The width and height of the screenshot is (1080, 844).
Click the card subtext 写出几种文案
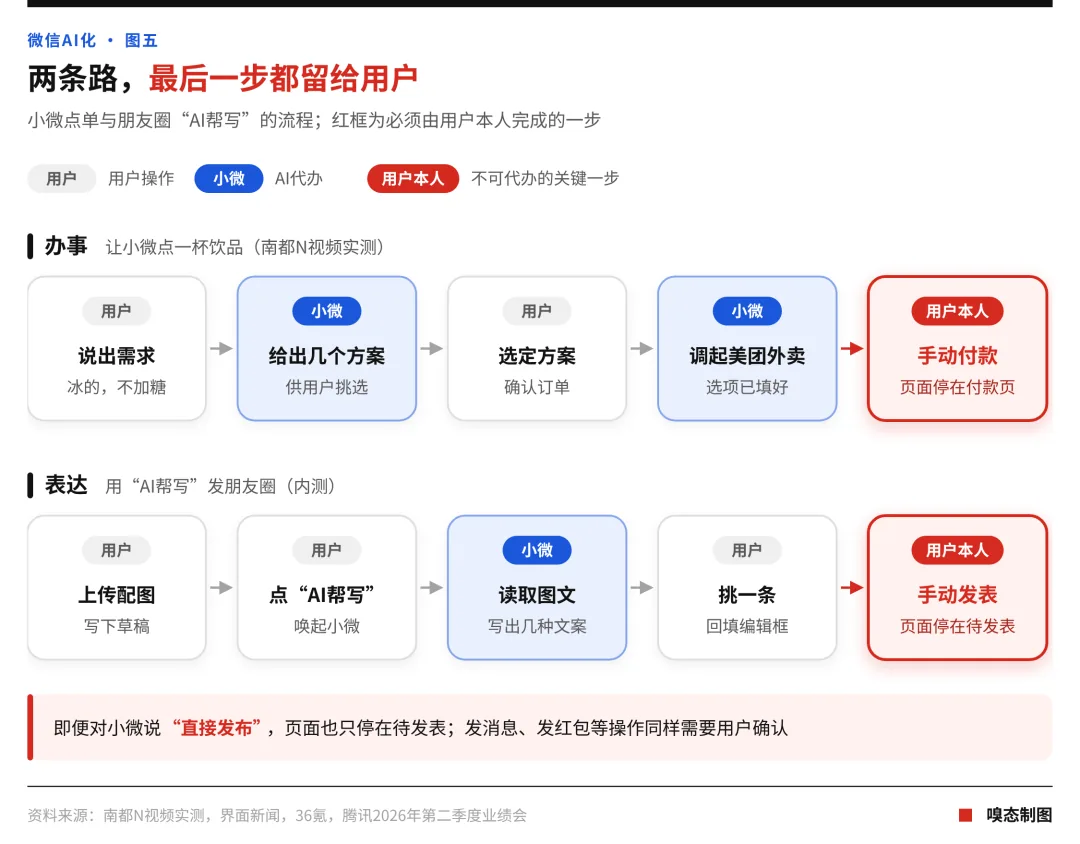(x=537, y=626)
